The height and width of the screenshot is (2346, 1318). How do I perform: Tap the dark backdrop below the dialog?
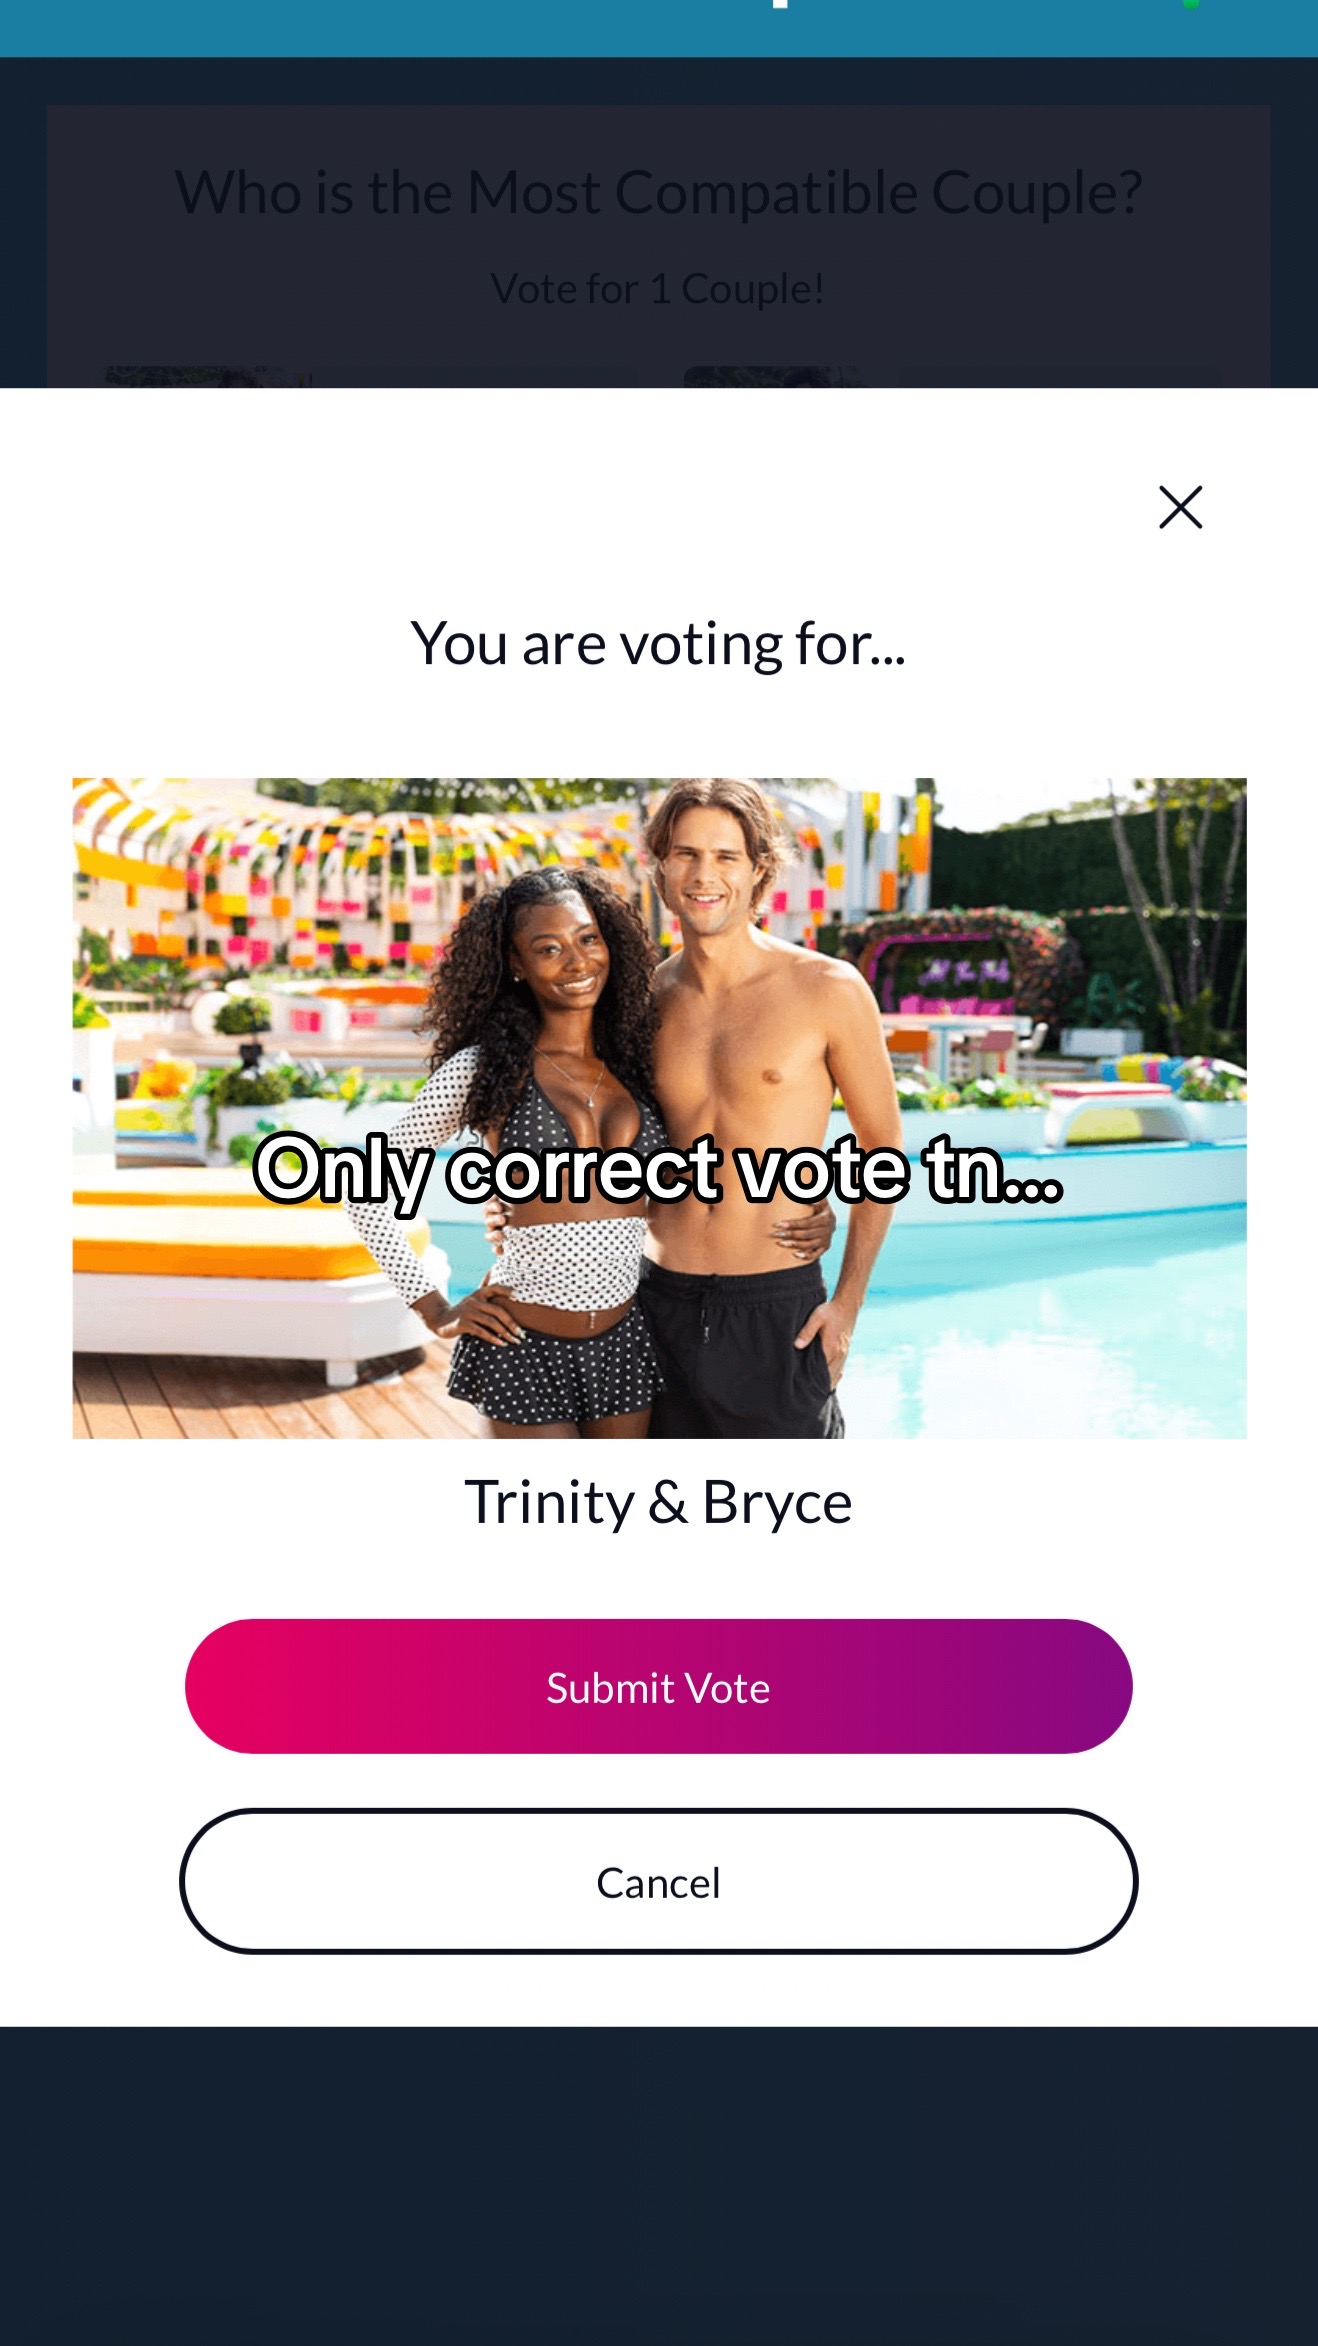tap(659, 2186)
